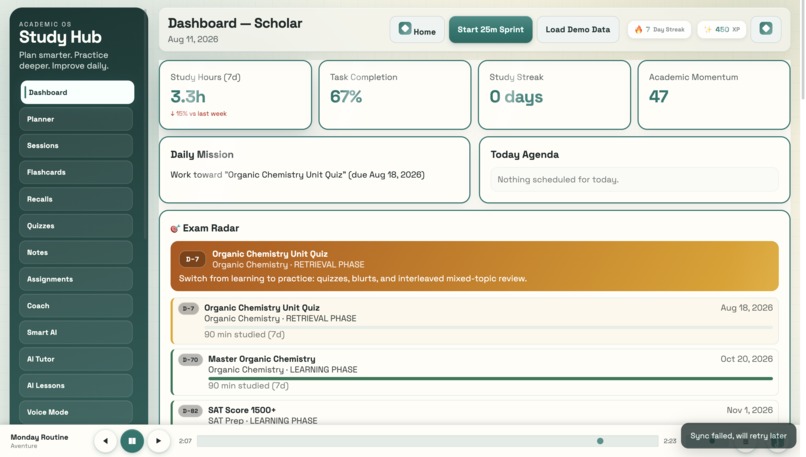Image resolution: width=806 pixels, height=457 pixels.
Task: Click the flame icon in streak badge
Action: [638, 30]
